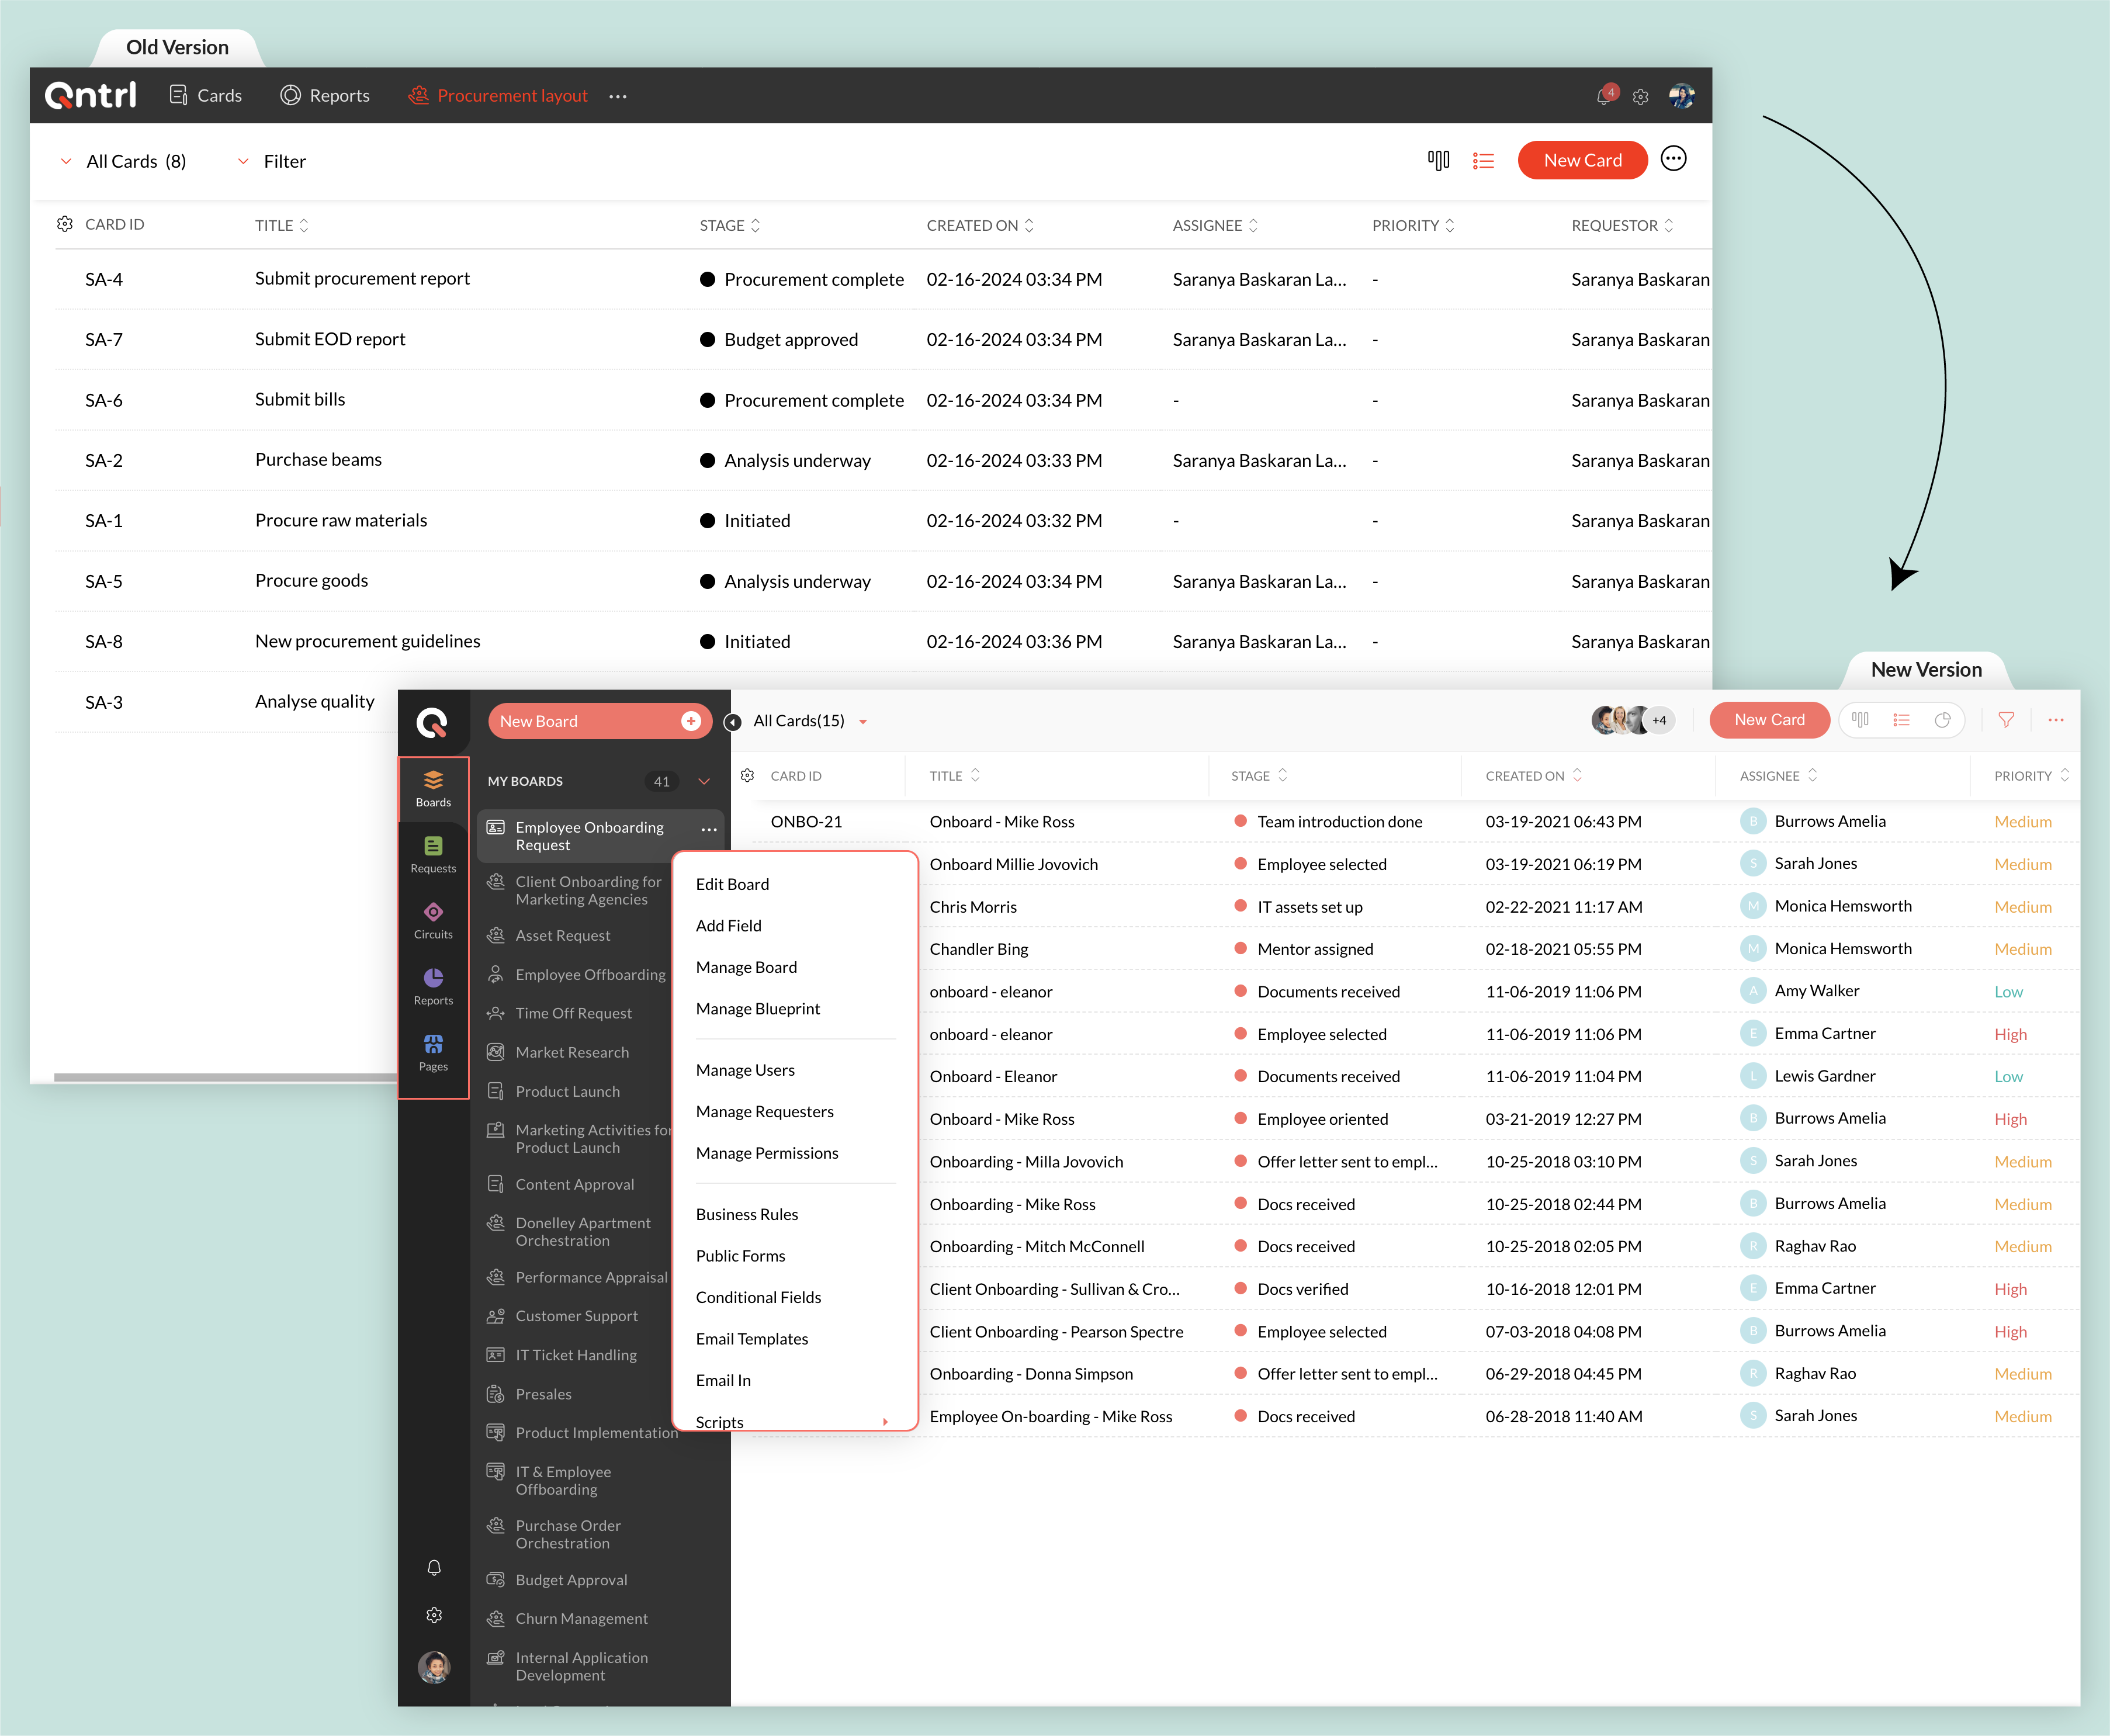
Task: Collapse the boards panel arrow
Action: [x=732, y=722]
